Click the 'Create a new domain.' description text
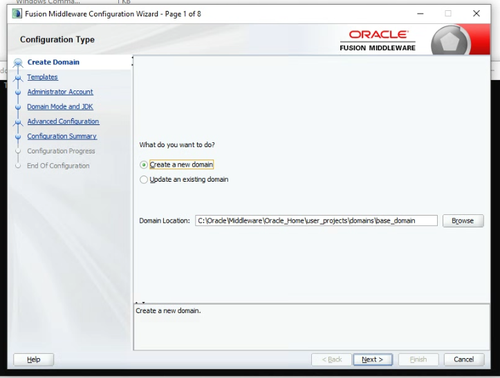 click(168, 311)
